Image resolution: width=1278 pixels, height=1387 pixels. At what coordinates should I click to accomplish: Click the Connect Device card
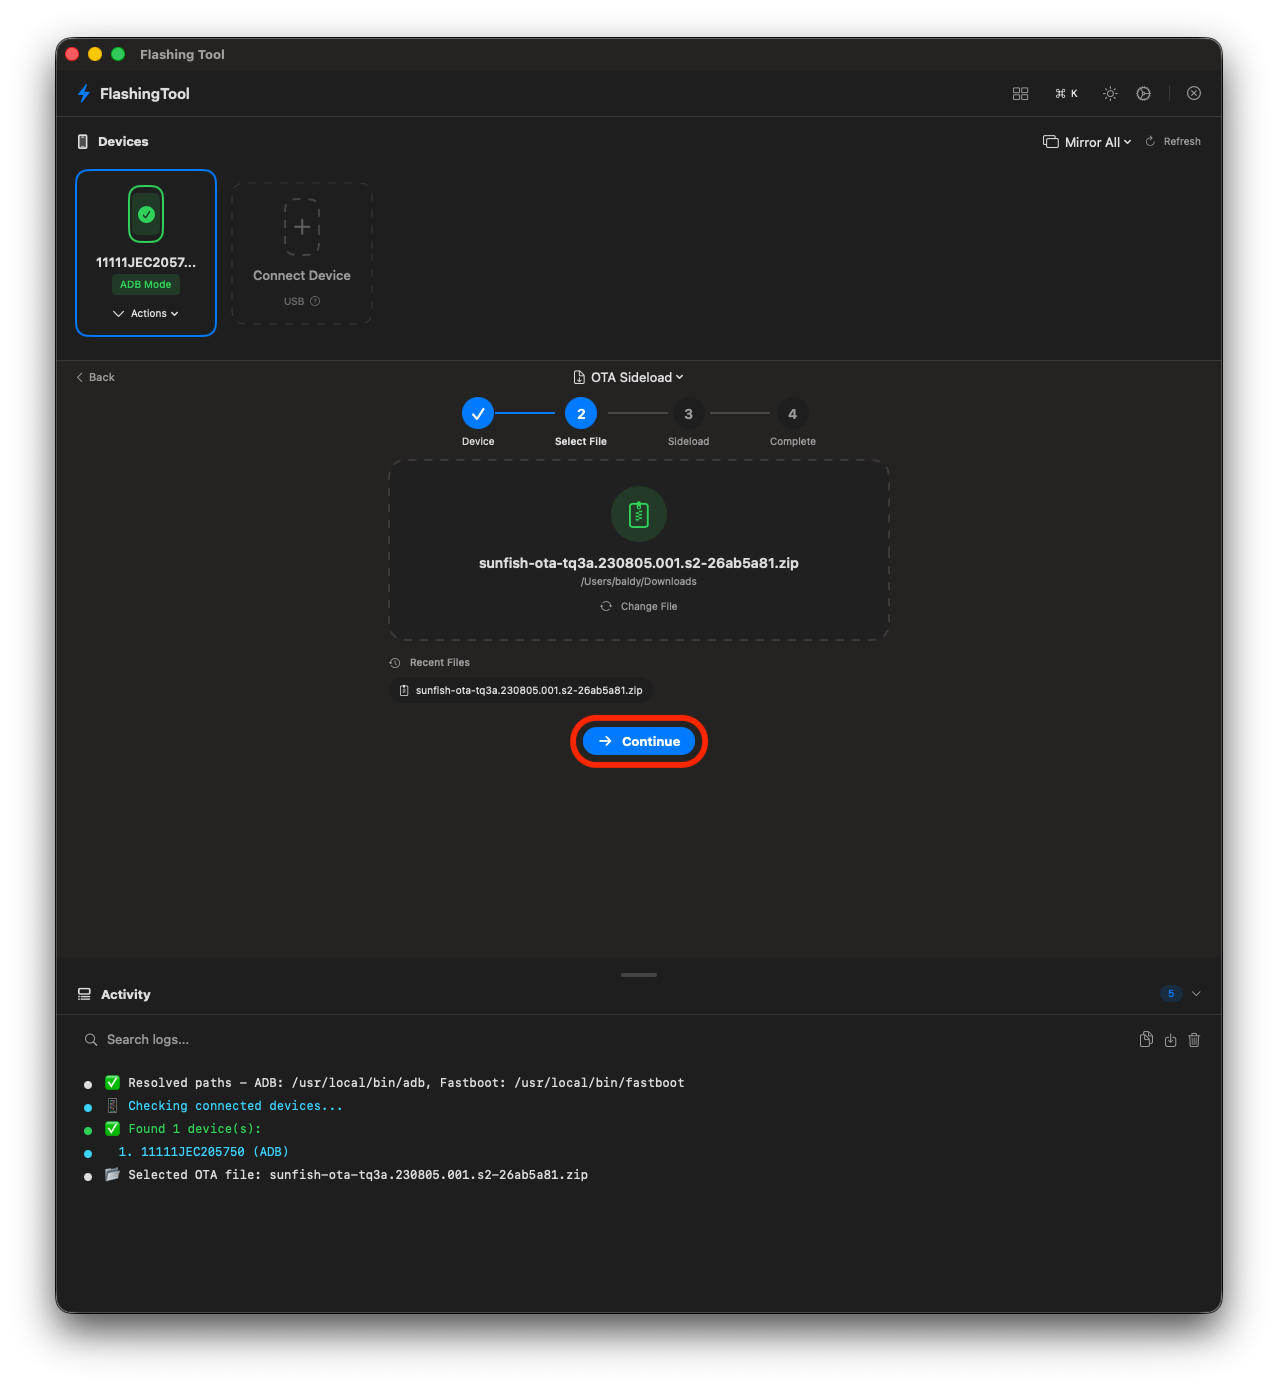pos(302,253)
